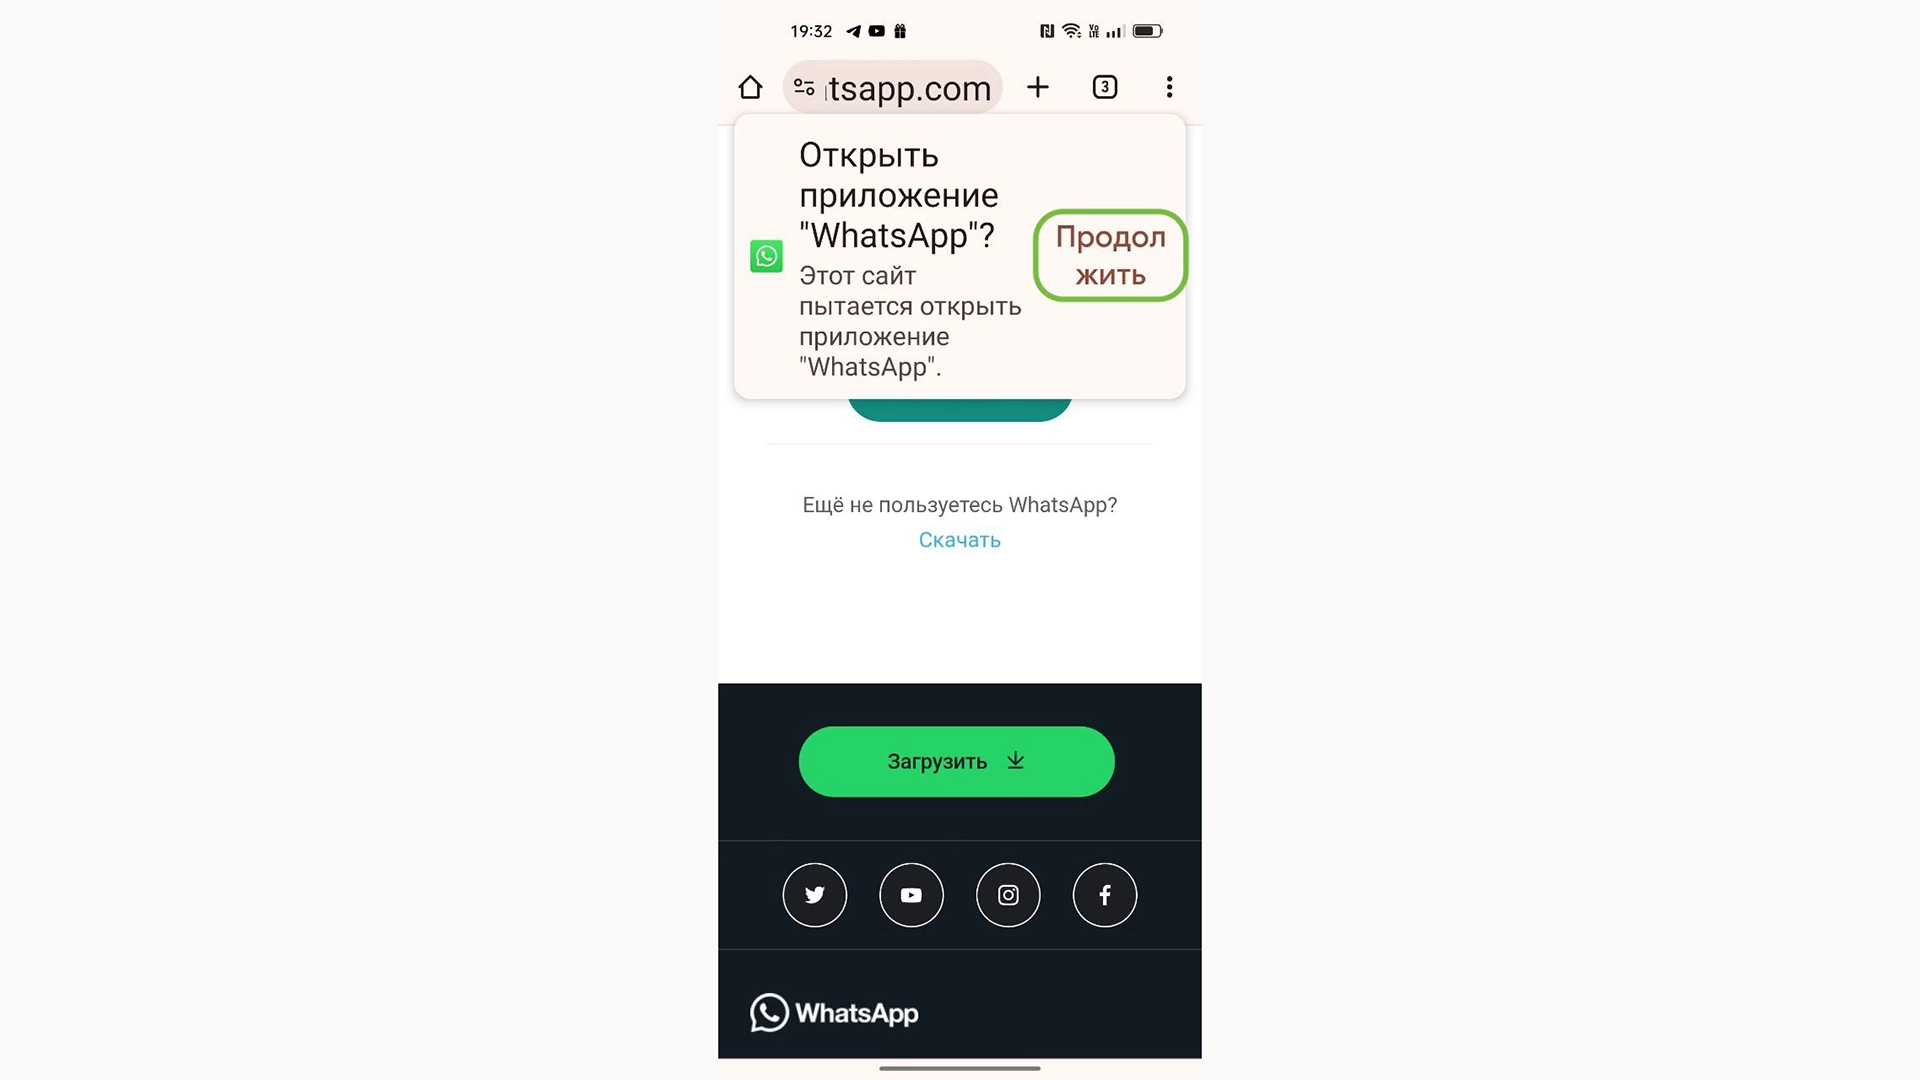
Task: Toggle security indicator in URL bar
Action: click(803, 87)
